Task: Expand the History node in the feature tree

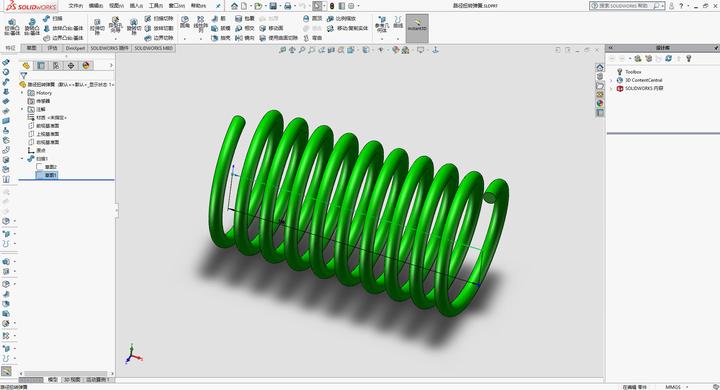Action: (22, 93)
